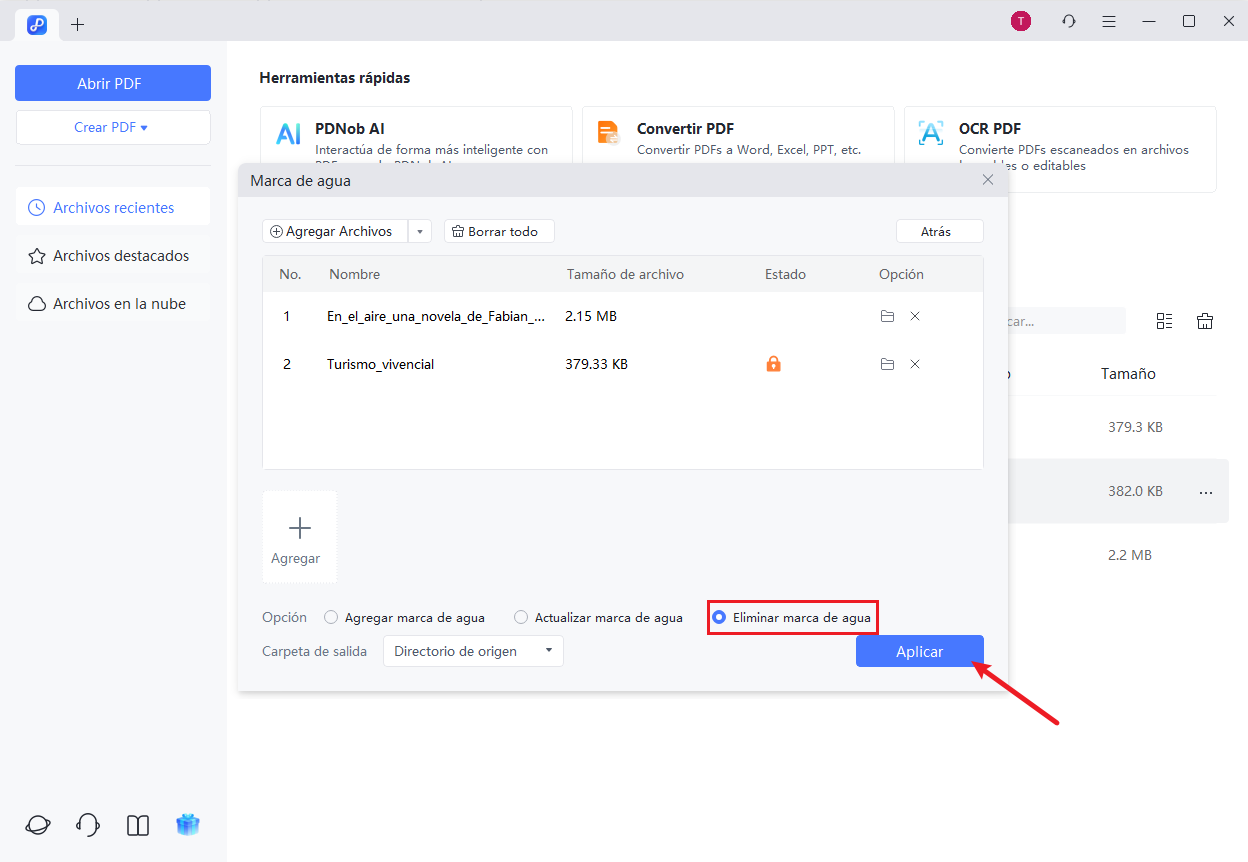
Task: Click the globe language icon
Action: (37, 825)
